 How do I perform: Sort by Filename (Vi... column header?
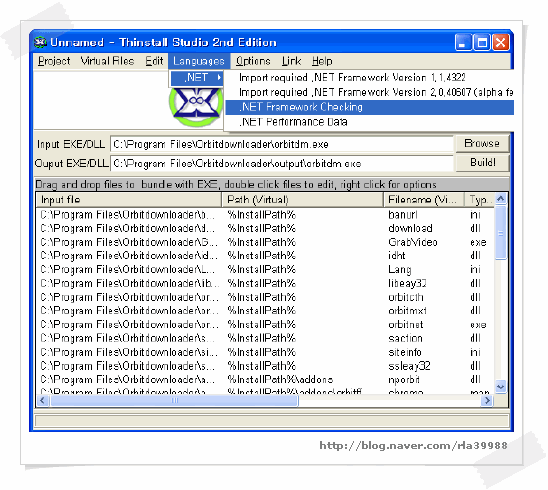coord(424,200)
